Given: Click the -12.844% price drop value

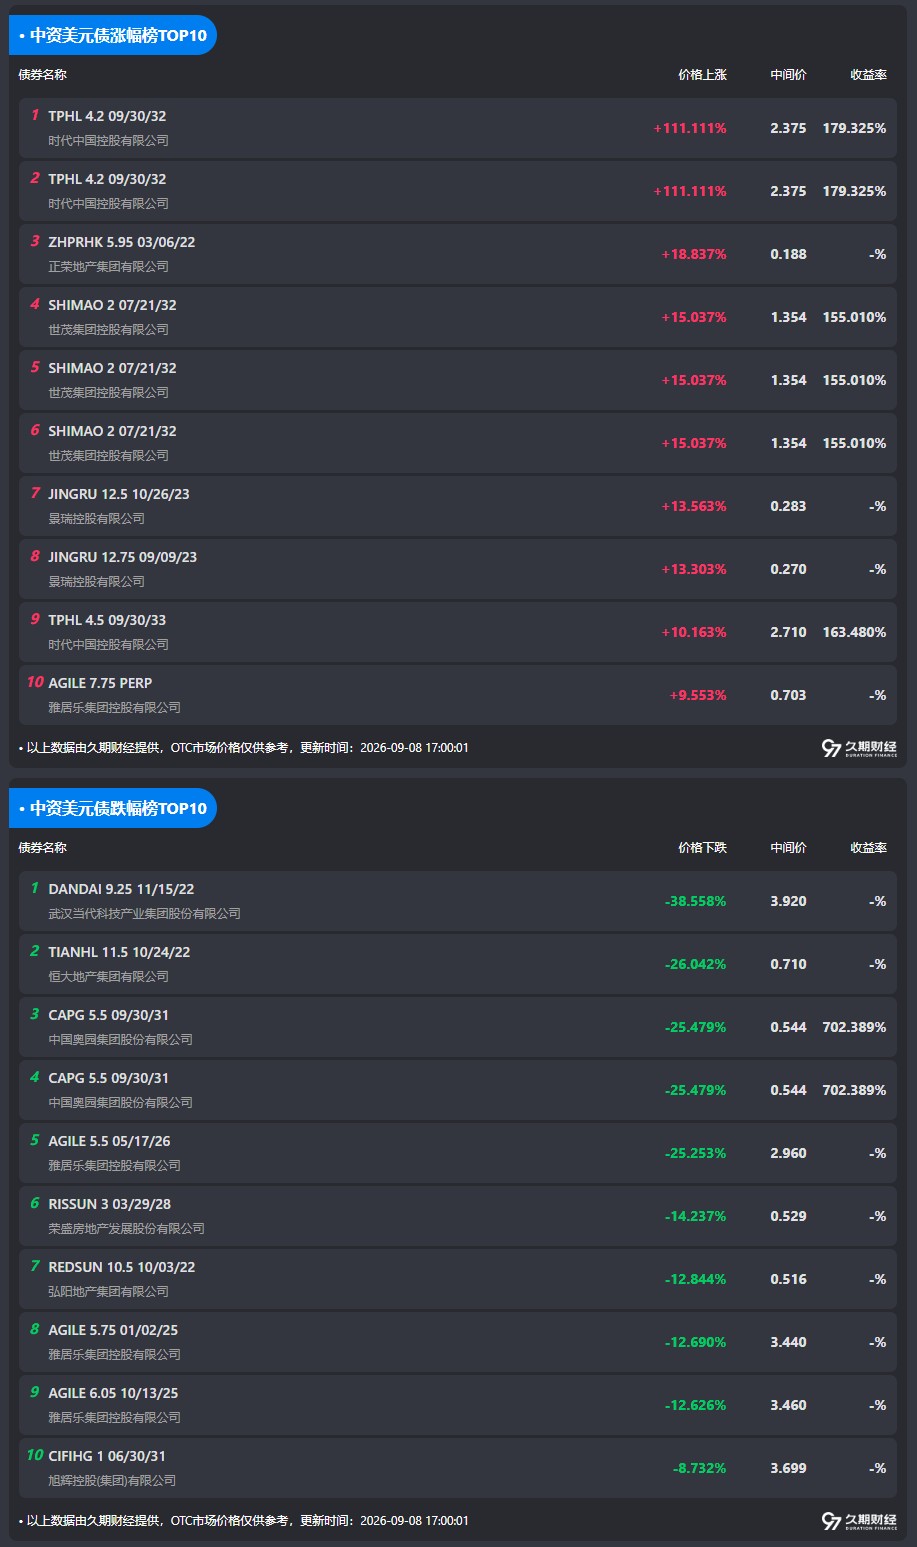Looking at the screenshot, I should (x=696, y=1279).
